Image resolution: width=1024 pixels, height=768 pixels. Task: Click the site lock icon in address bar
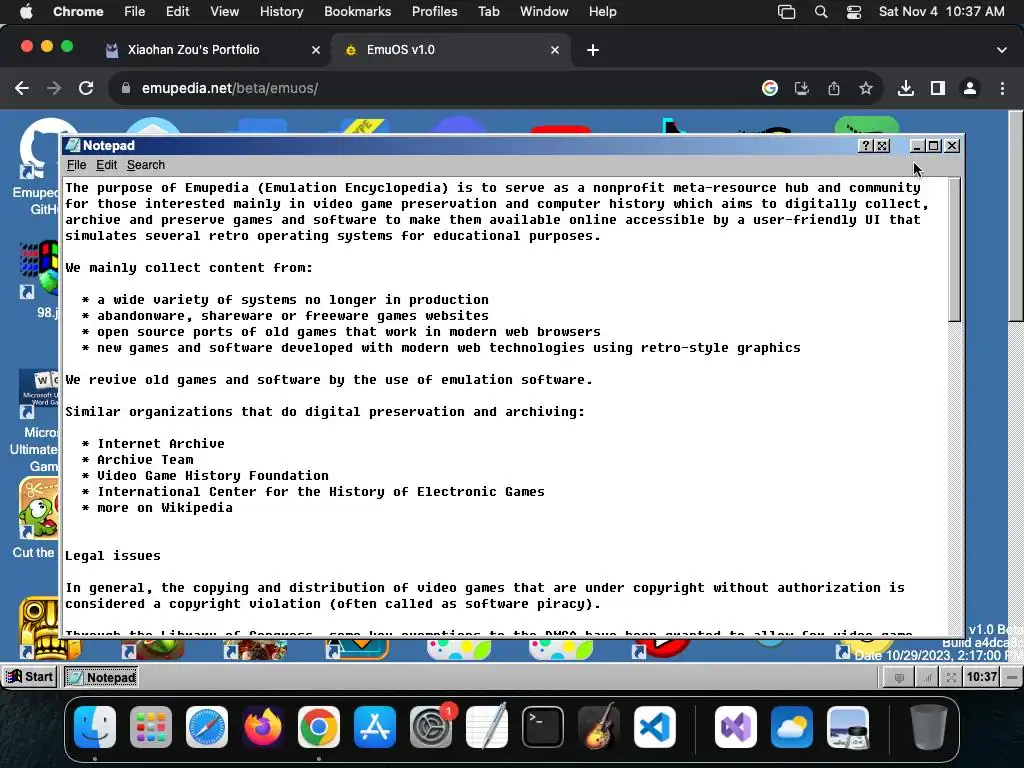(126, 88)
